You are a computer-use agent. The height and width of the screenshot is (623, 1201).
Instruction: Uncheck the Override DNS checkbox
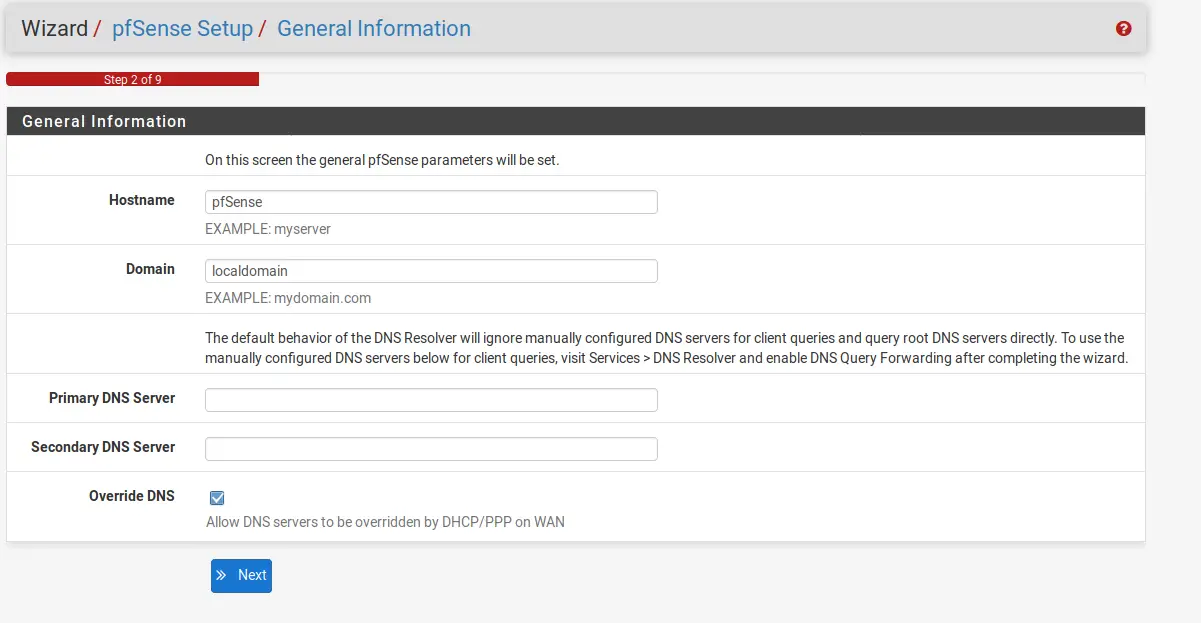(217, 498)
